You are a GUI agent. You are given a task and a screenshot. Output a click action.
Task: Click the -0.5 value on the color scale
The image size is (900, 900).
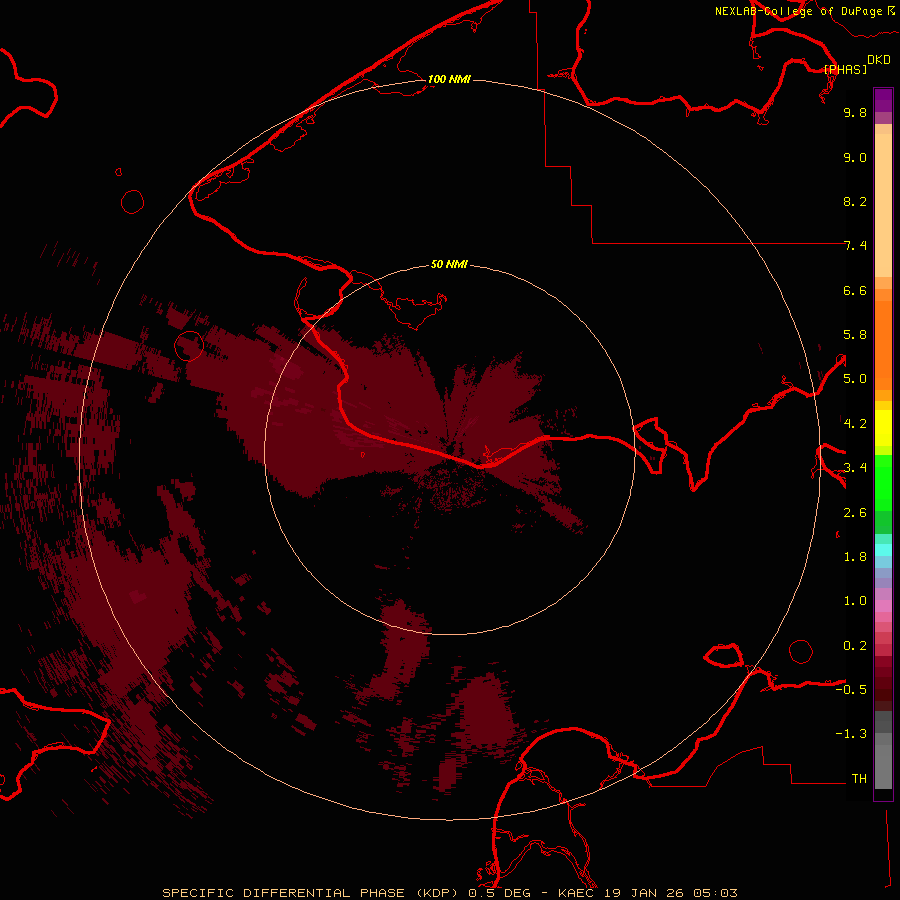click(851, 690)
